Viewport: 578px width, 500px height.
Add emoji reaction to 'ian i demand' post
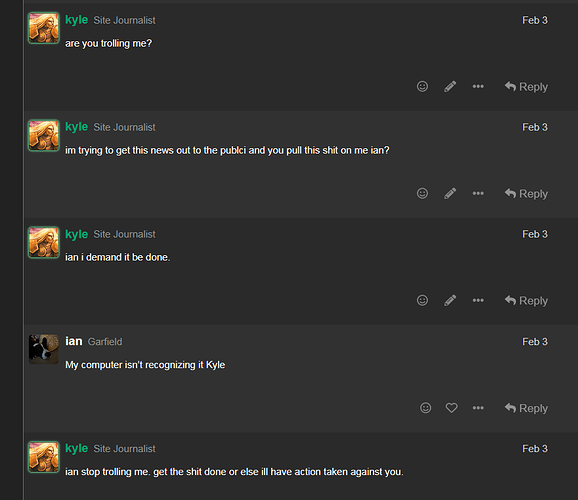click(422, 300)
